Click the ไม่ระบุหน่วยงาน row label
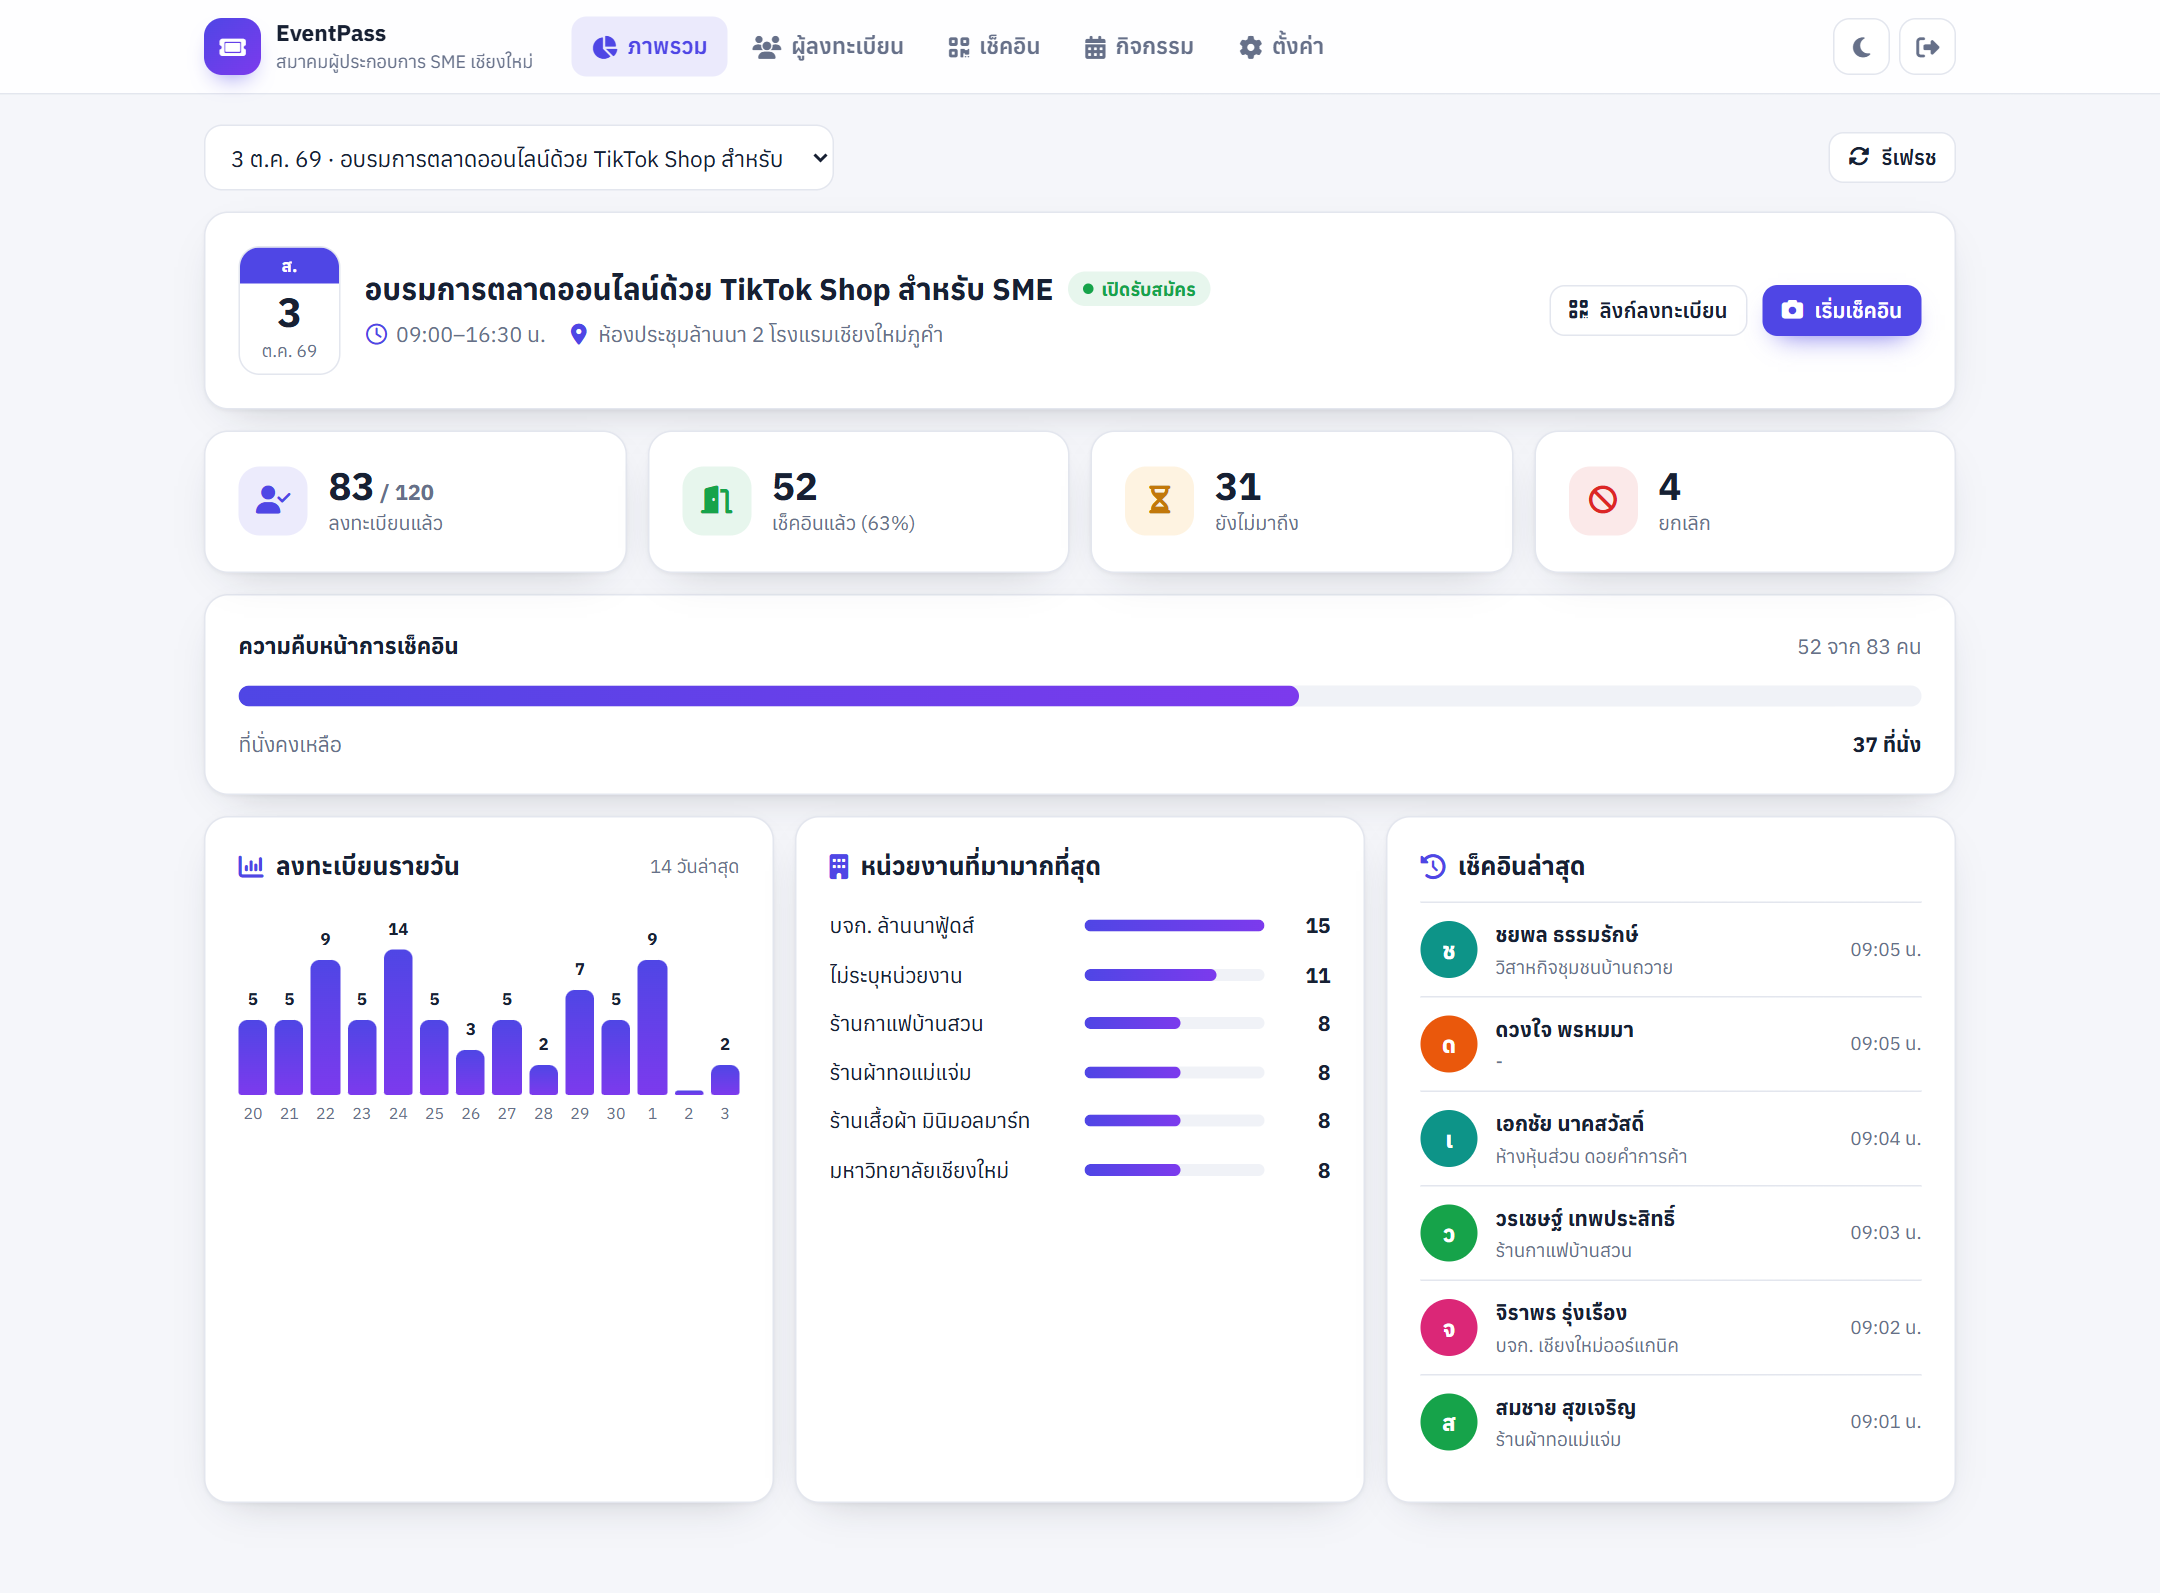This screenshot has height=1593, width=2160. click(x=895, y=975)
